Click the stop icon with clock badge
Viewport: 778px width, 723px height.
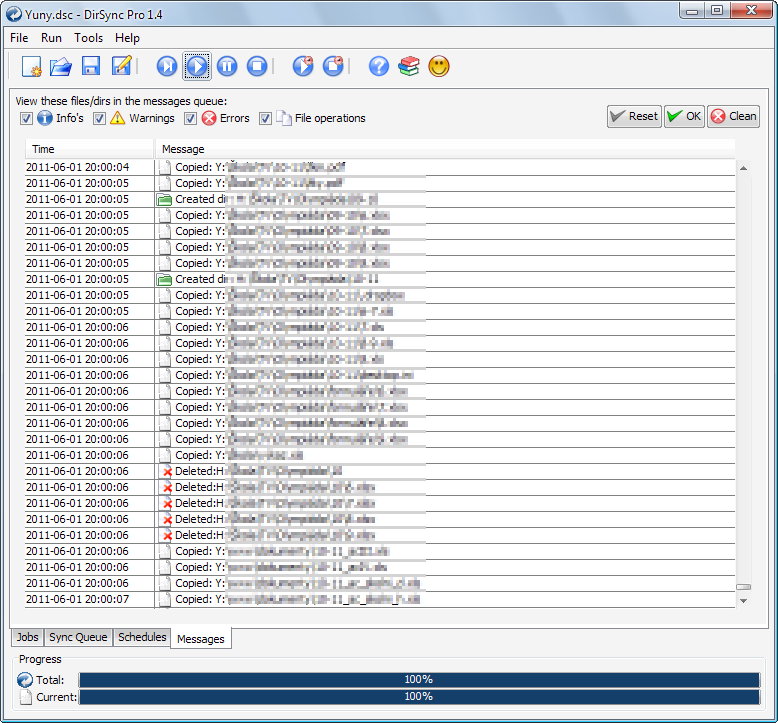[333, 66]
